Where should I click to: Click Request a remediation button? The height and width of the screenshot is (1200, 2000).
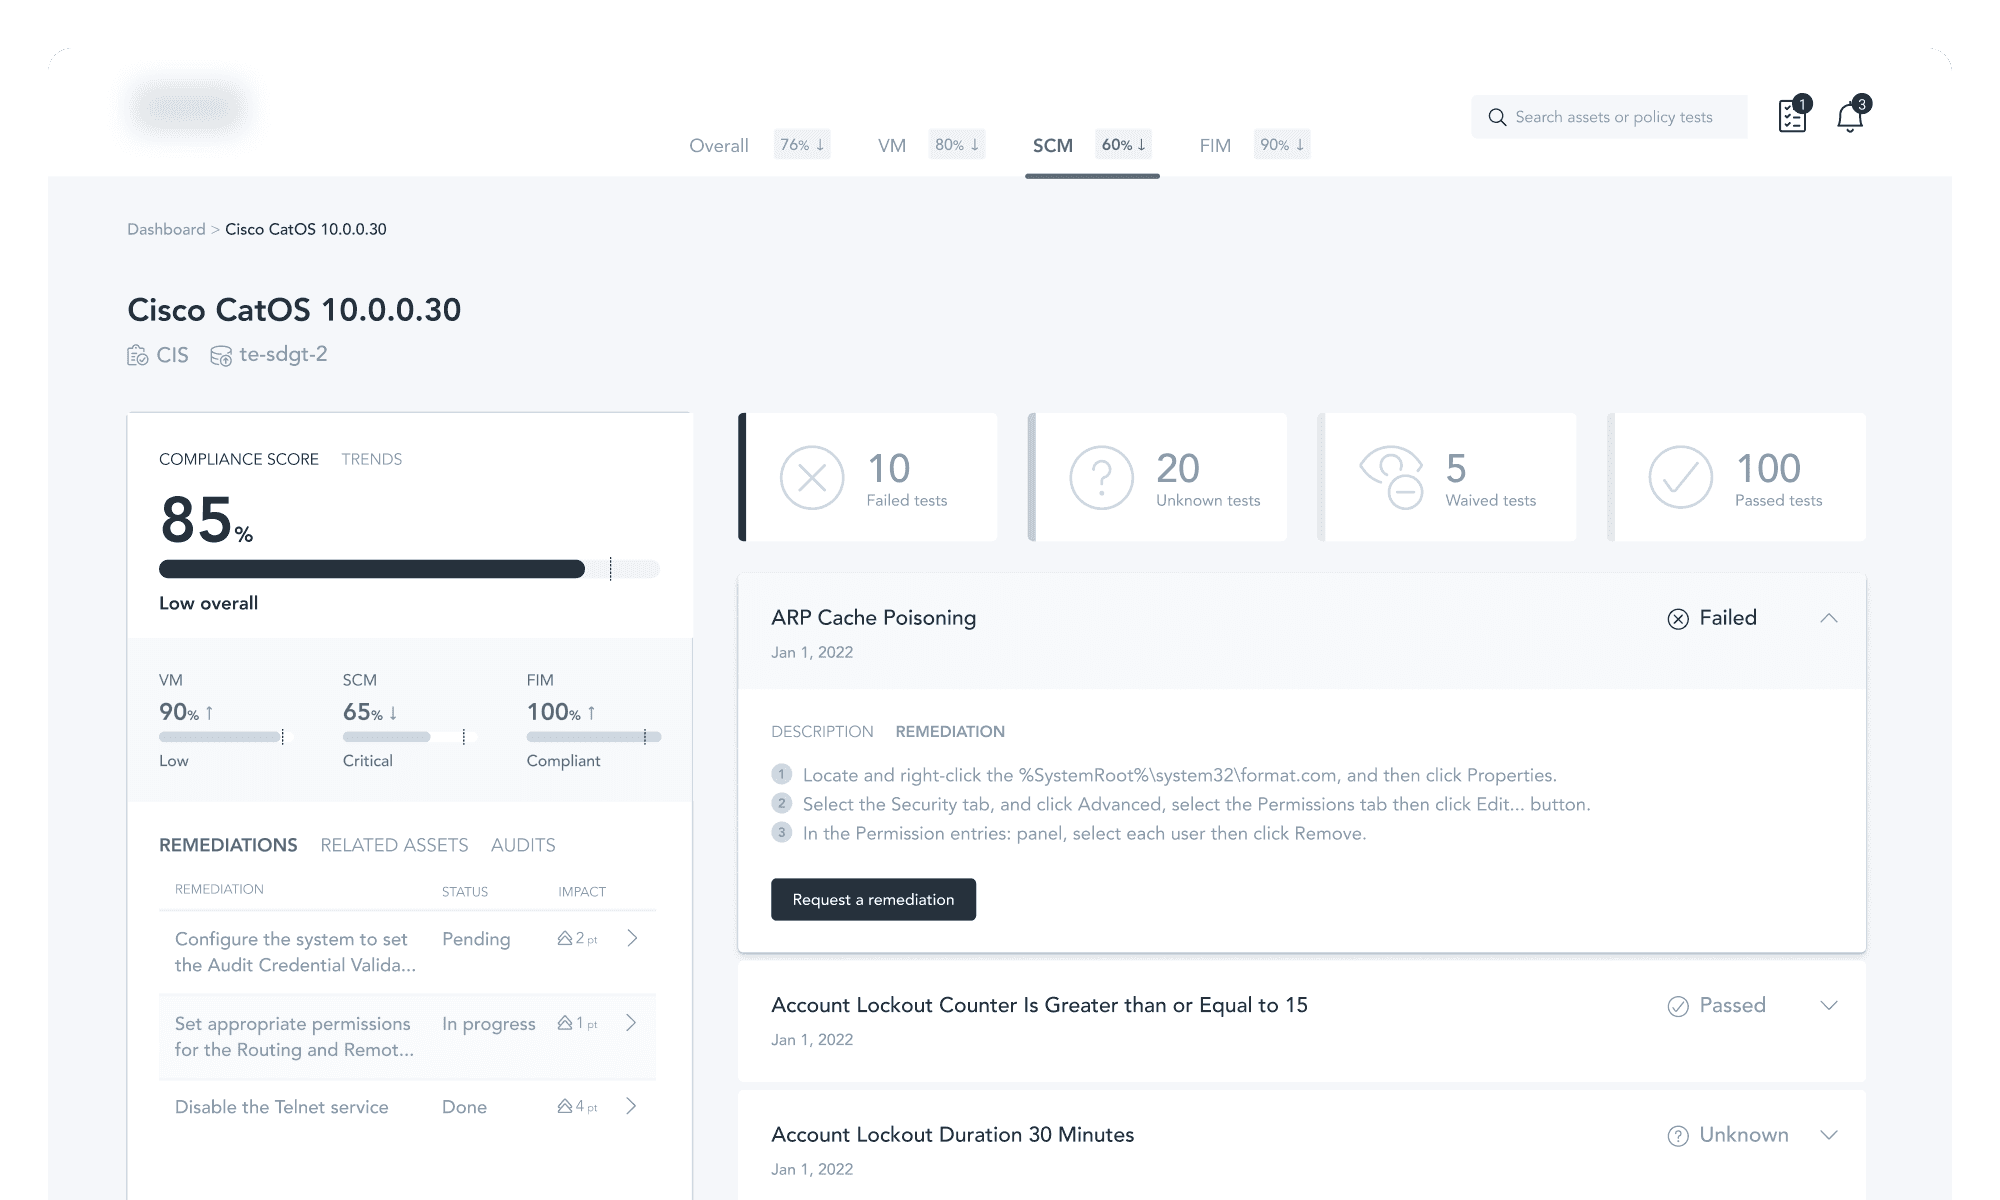[x=873, y=899]
